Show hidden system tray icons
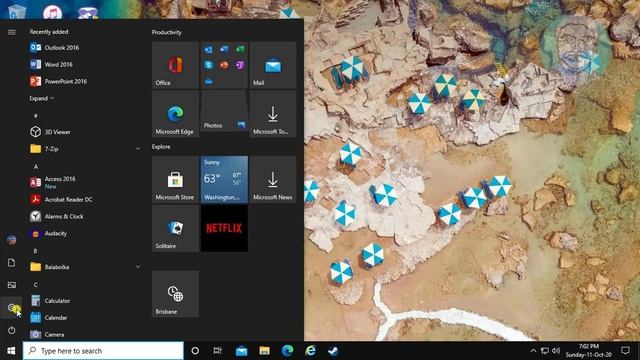The width and height of the screenshot is (640, 360). pos(533,351)
